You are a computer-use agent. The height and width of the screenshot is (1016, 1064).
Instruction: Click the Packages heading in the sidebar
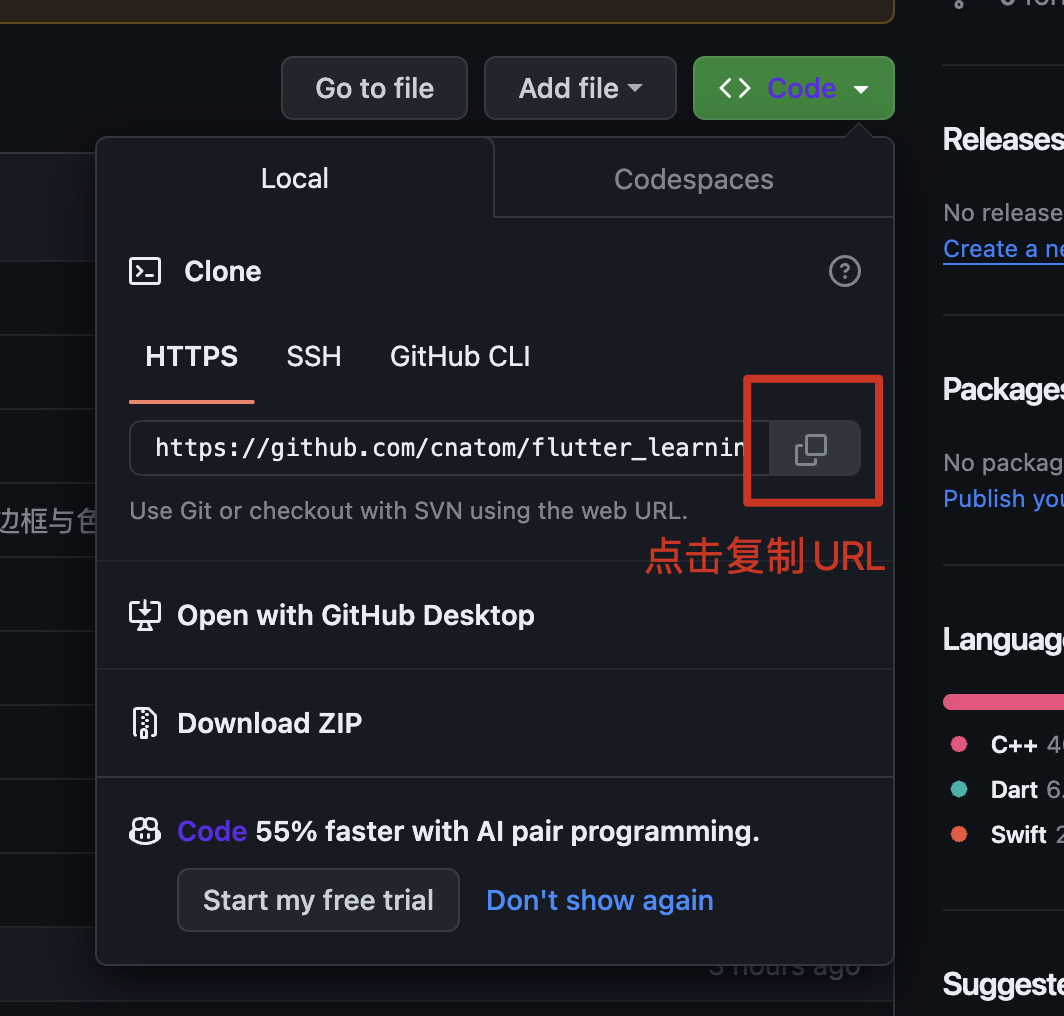pyautogui.click(x=1003, y=390)
